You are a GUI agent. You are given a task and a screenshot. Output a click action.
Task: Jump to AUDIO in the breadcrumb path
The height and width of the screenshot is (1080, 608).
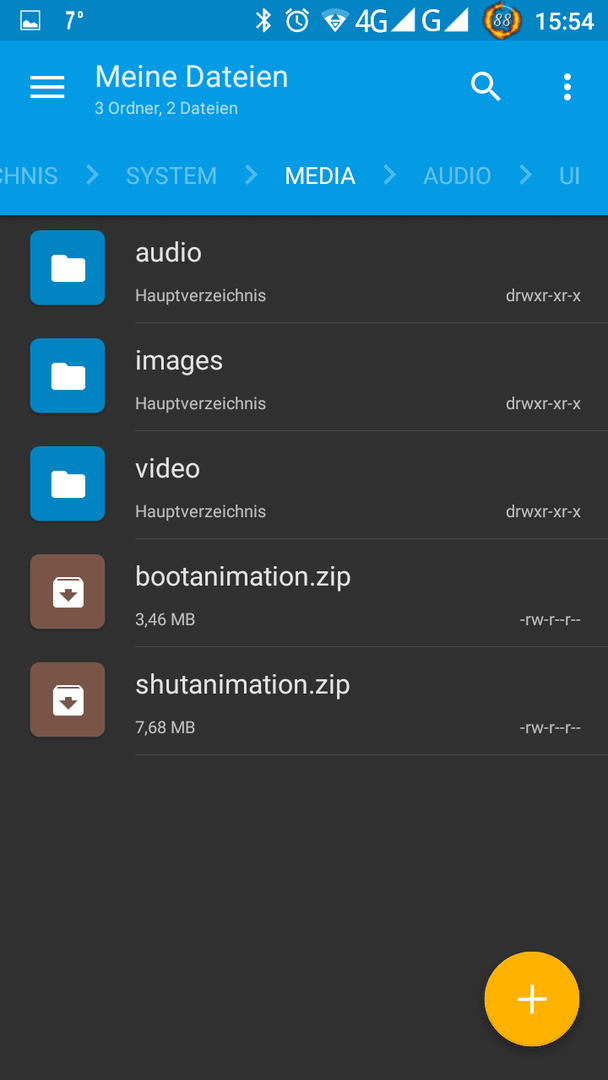[457, 176]
